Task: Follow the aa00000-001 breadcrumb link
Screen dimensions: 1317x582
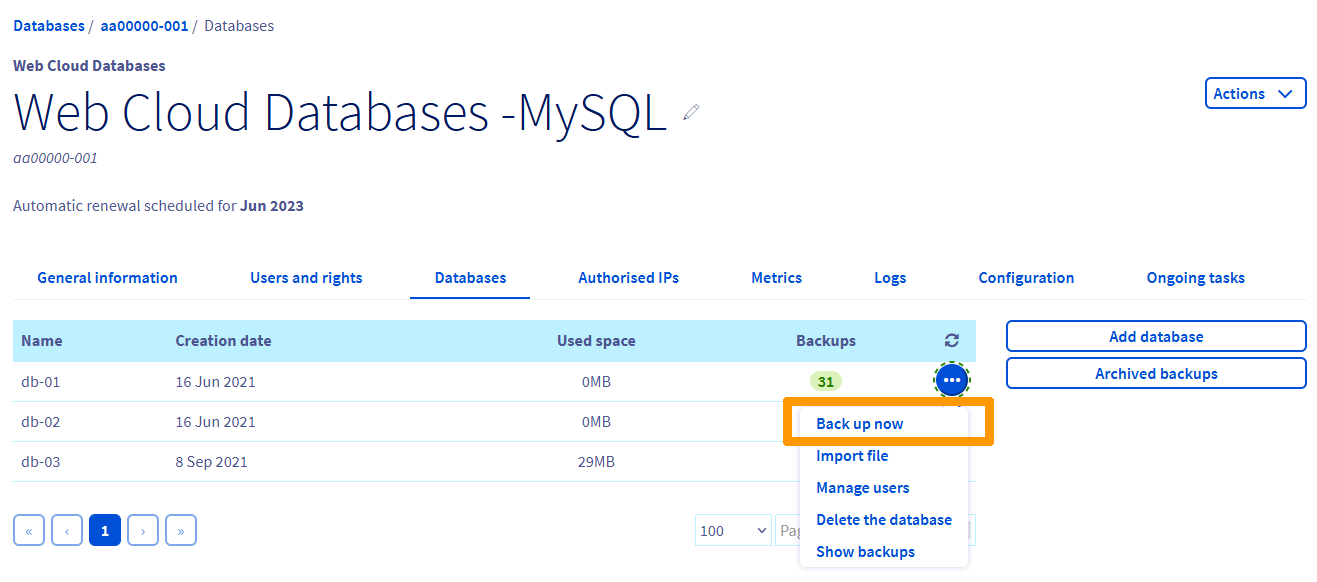Action: pyautogui.click(x=144, y=25)
